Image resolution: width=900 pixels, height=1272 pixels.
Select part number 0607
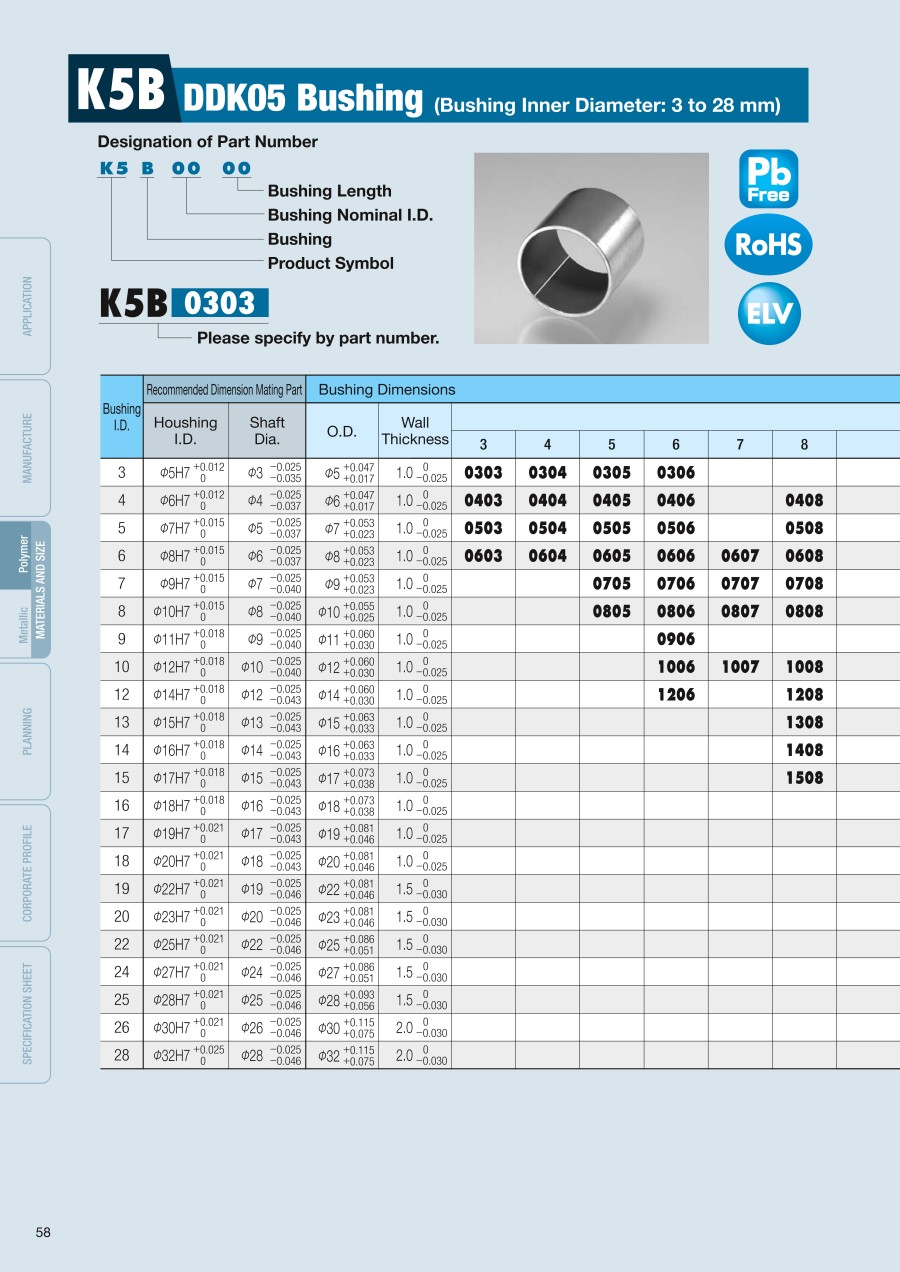740,556
